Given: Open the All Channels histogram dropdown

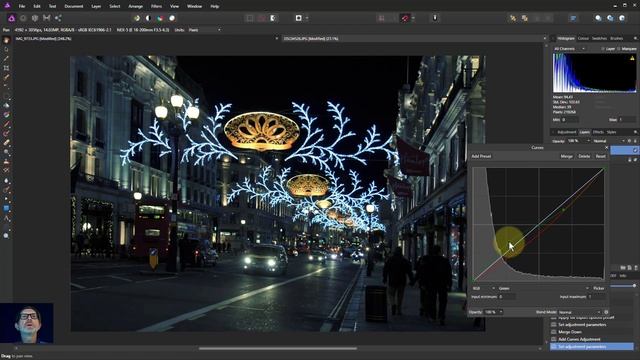Looking at the screenshot, I should (x=570, y=49).
